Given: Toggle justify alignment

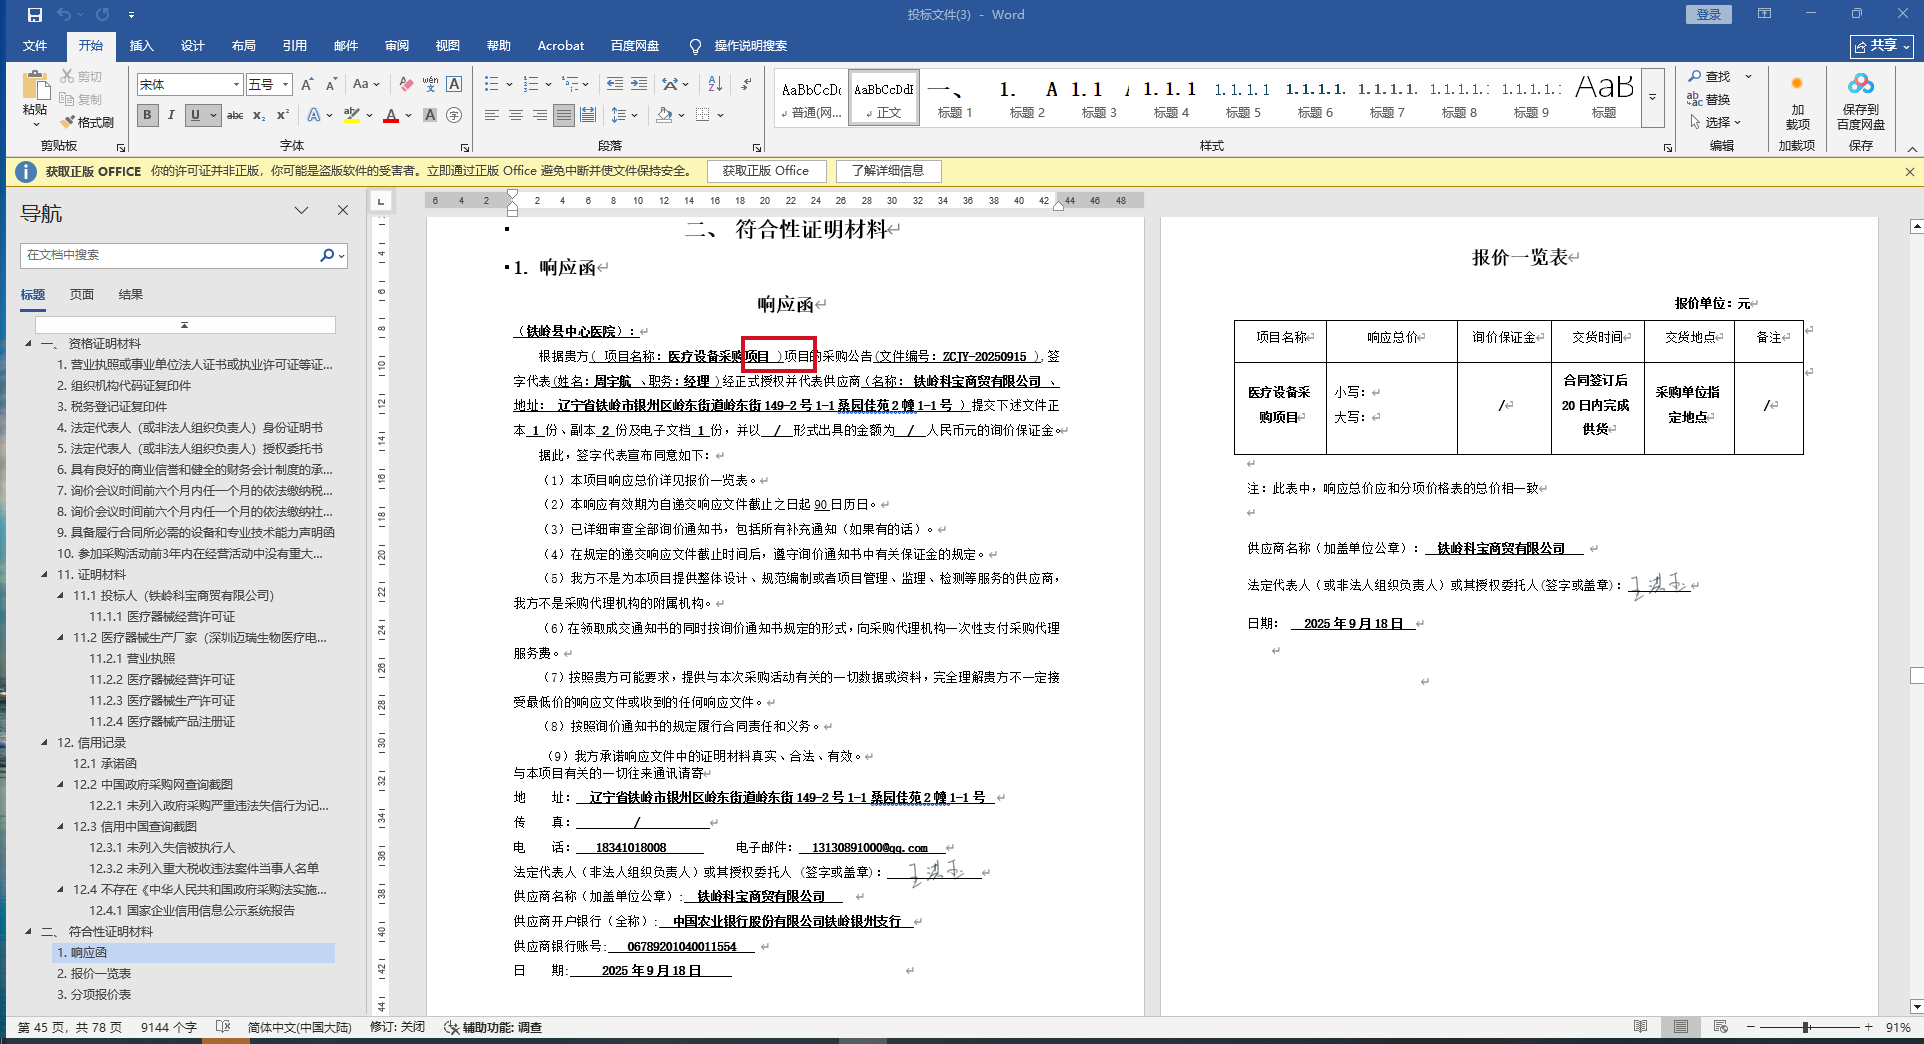Looking at the screenshot, I should coord(564,116).
